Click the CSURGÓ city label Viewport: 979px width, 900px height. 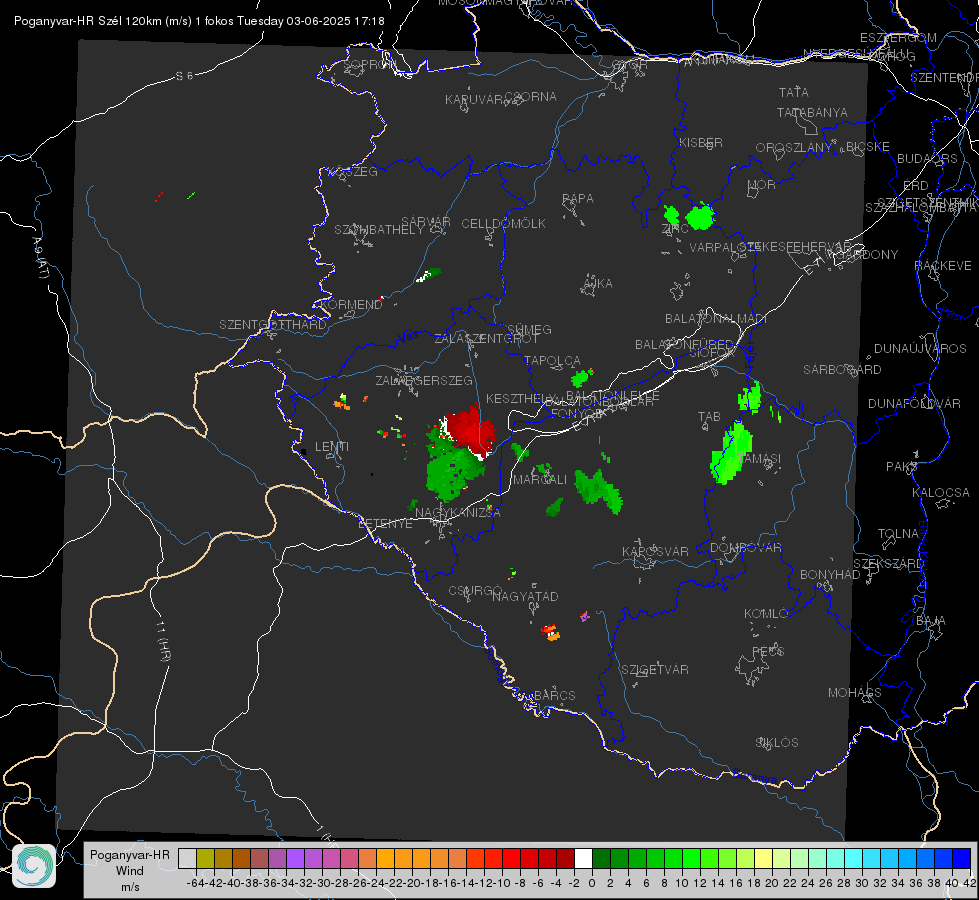[x=475, y=590]
